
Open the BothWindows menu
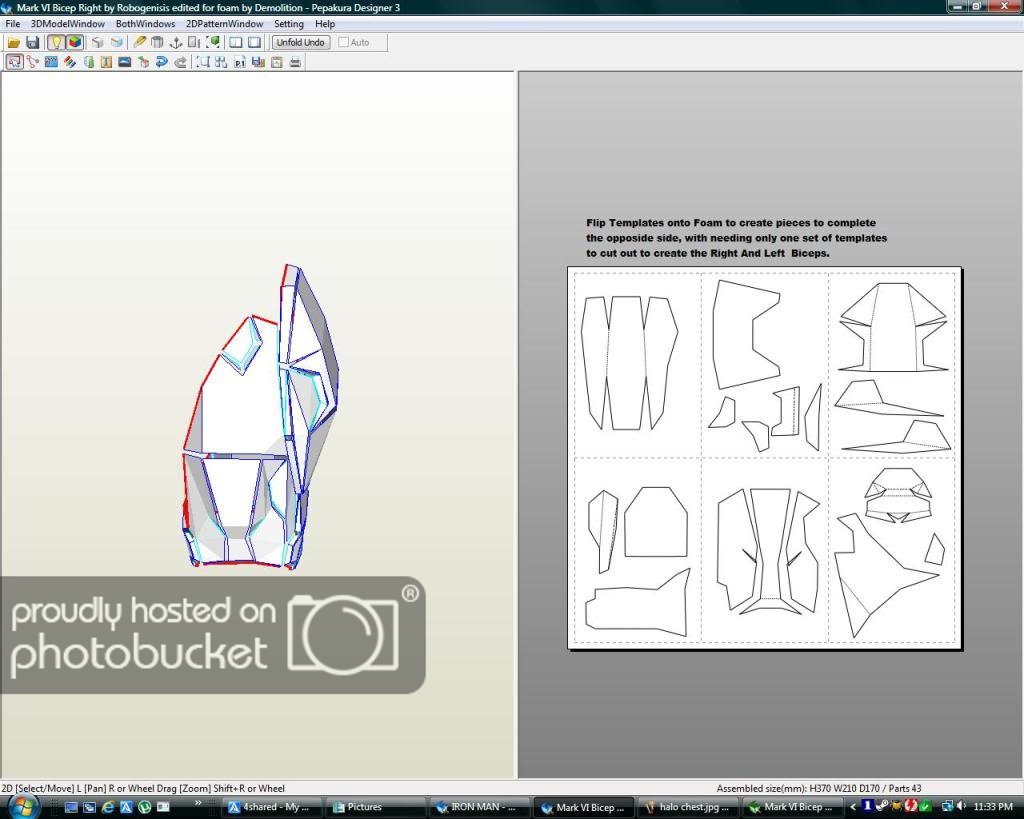point(145,24)
